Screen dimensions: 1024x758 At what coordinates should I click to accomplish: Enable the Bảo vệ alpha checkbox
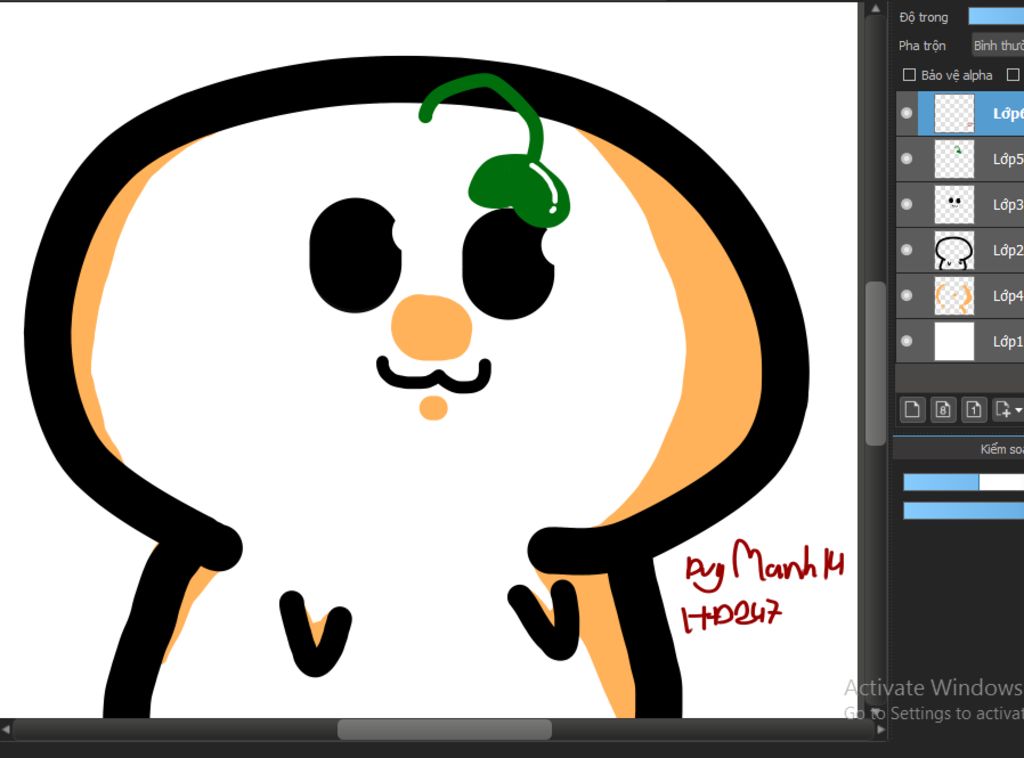coord(908,75)
